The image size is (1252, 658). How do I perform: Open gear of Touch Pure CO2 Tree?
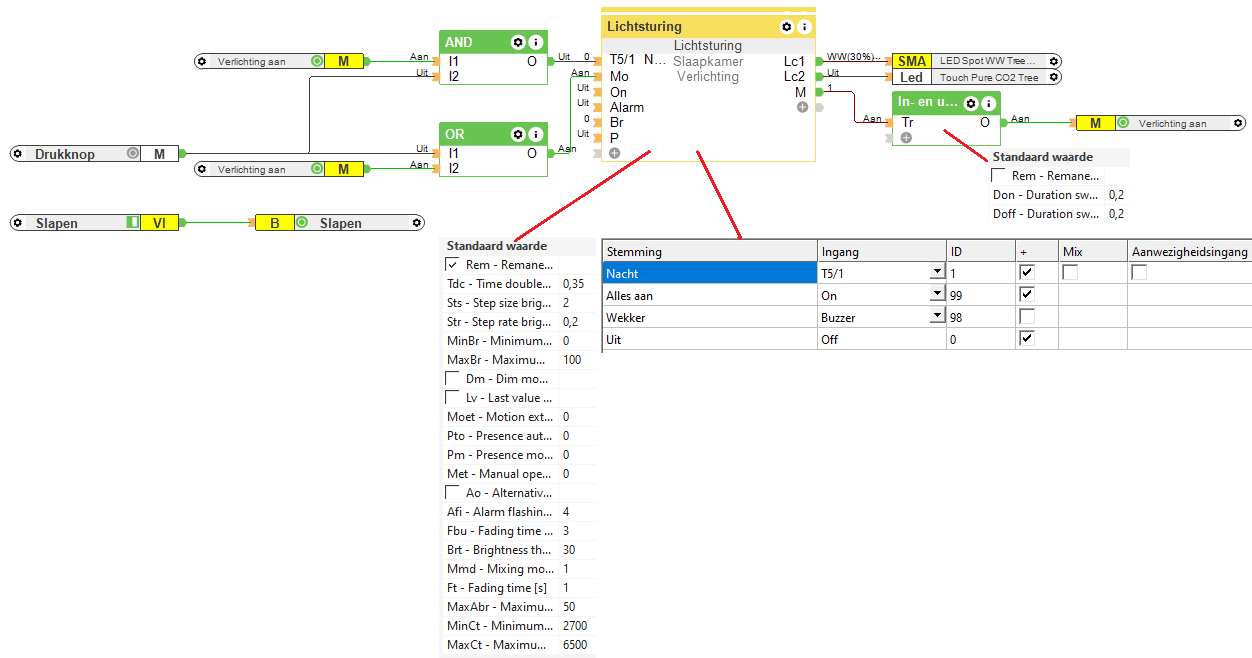1054,77
